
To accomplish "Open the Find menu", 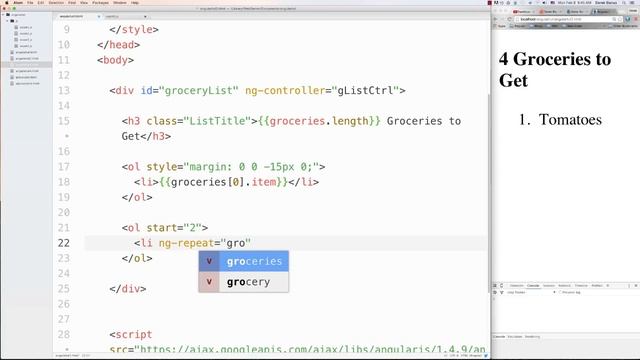I will [x=72, y=2].
